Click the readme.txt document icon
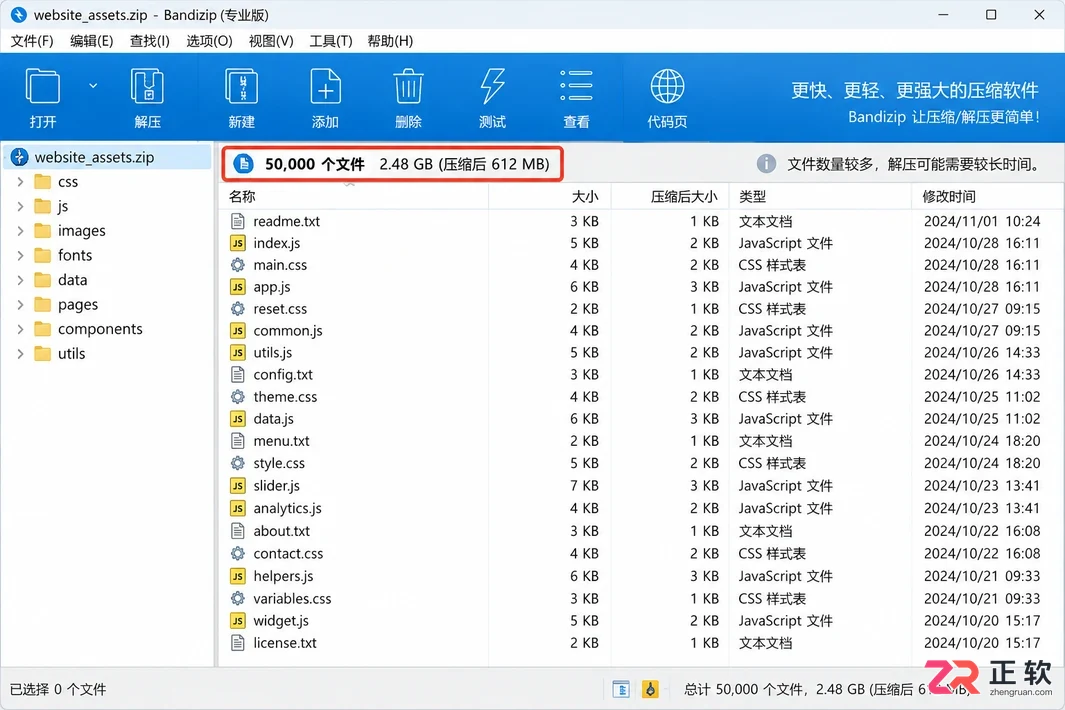The width and height of the screenshot is (1065, 710). click(238, 221)
